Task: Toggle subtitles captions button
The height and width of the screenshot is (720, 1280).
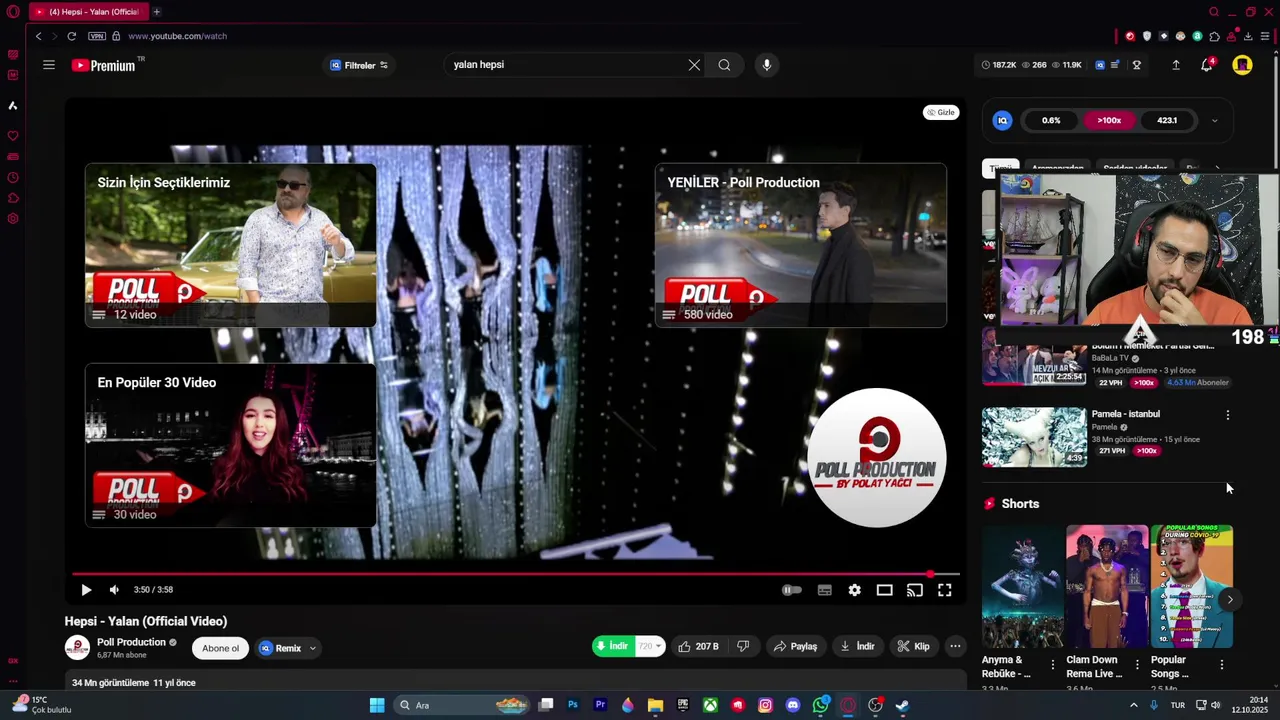Action: (824, 590)
